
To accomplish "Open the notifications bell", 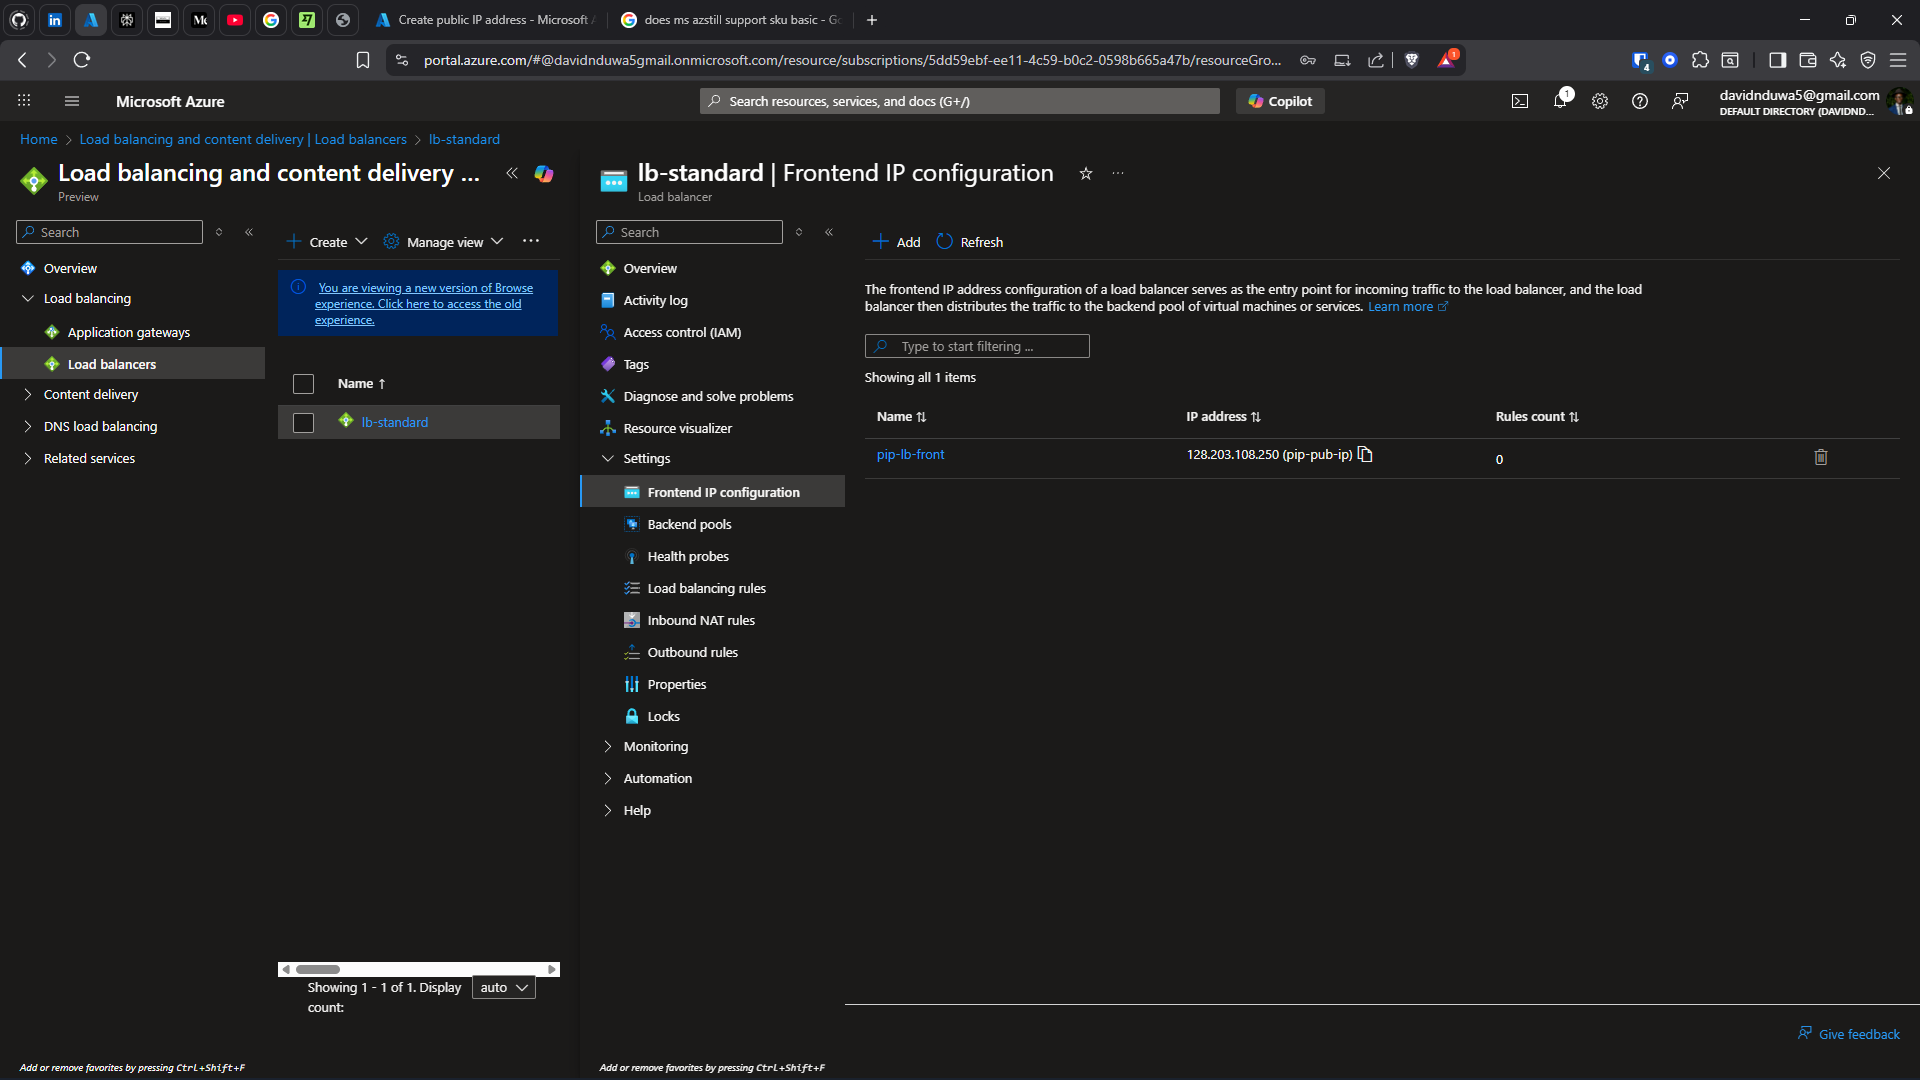I will (x=1560, y=100).
